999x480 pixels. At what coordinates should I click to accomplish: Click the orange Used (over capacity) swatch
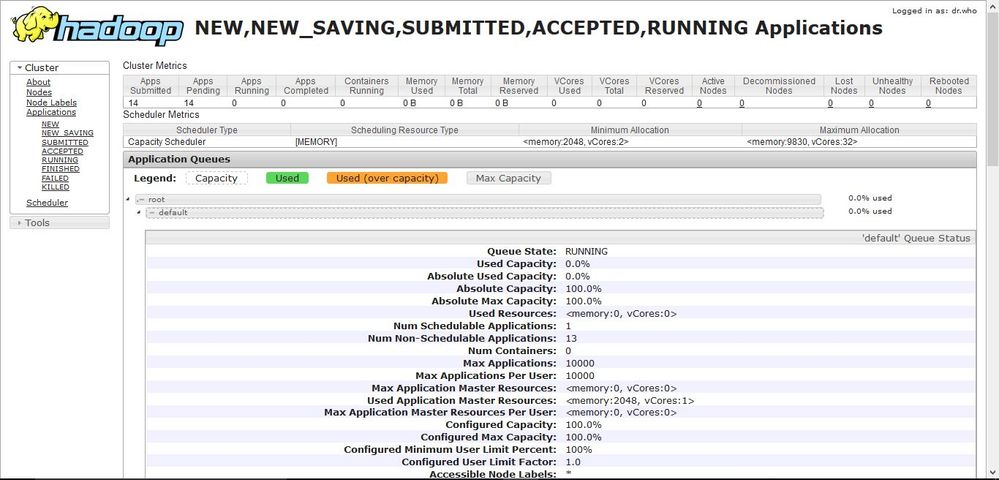pos(387,178)
